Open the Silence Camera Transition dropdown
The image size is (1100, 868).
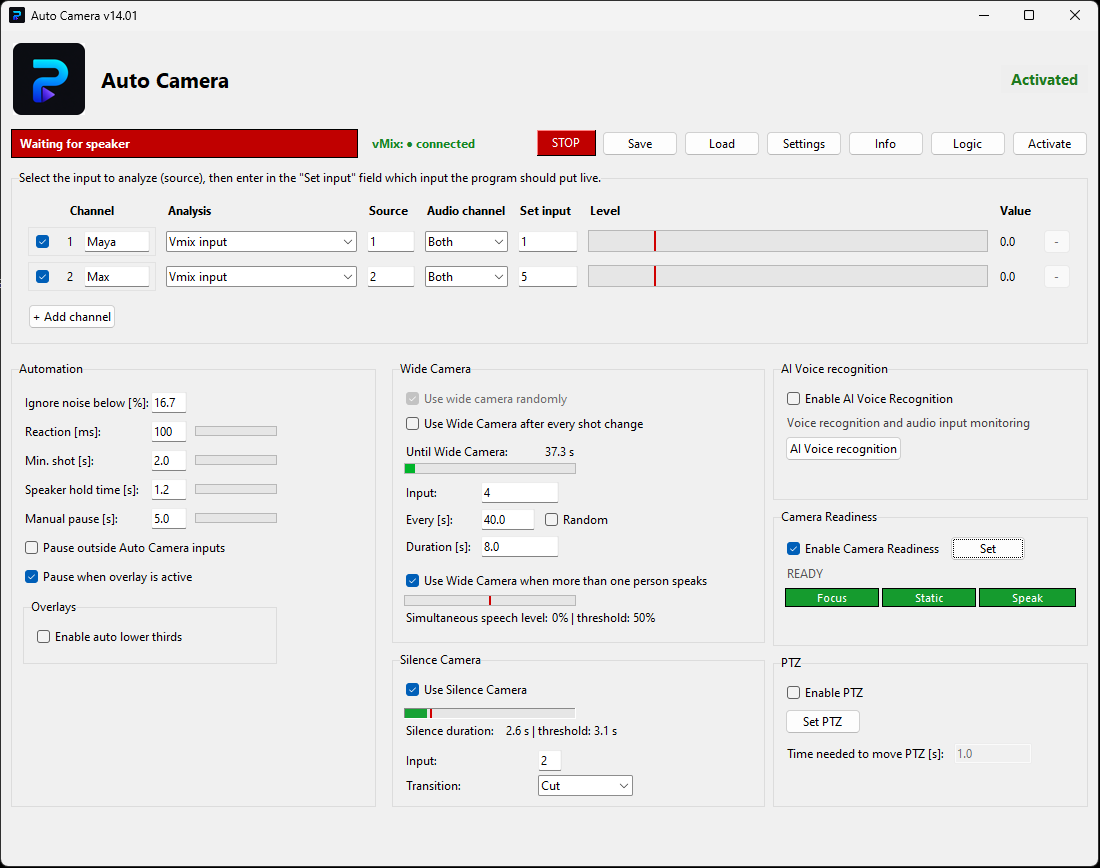point(585,786)
